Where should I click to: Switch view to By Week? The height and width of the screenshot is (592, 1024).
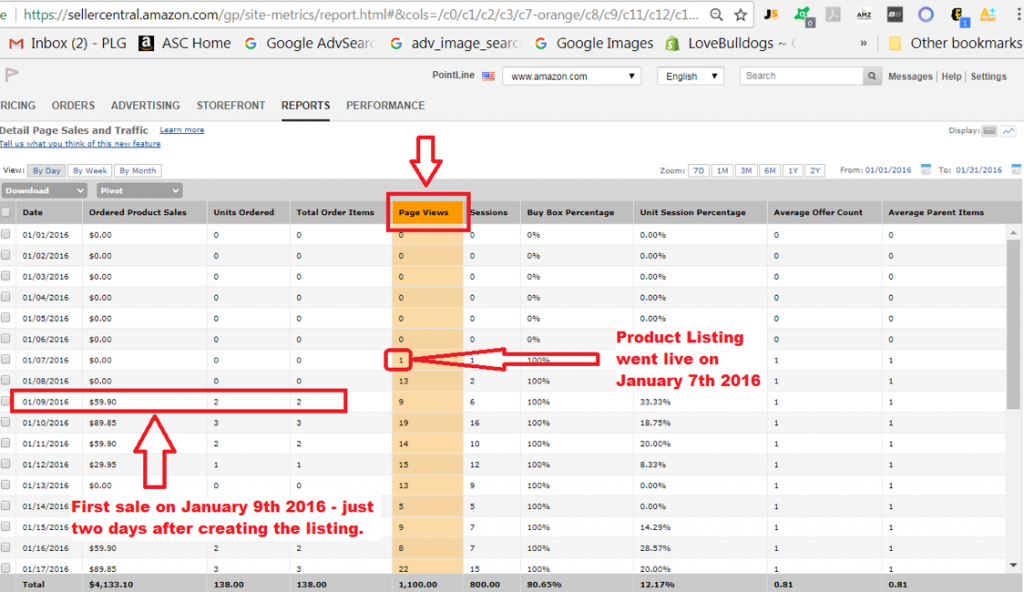tap(90, 170)
